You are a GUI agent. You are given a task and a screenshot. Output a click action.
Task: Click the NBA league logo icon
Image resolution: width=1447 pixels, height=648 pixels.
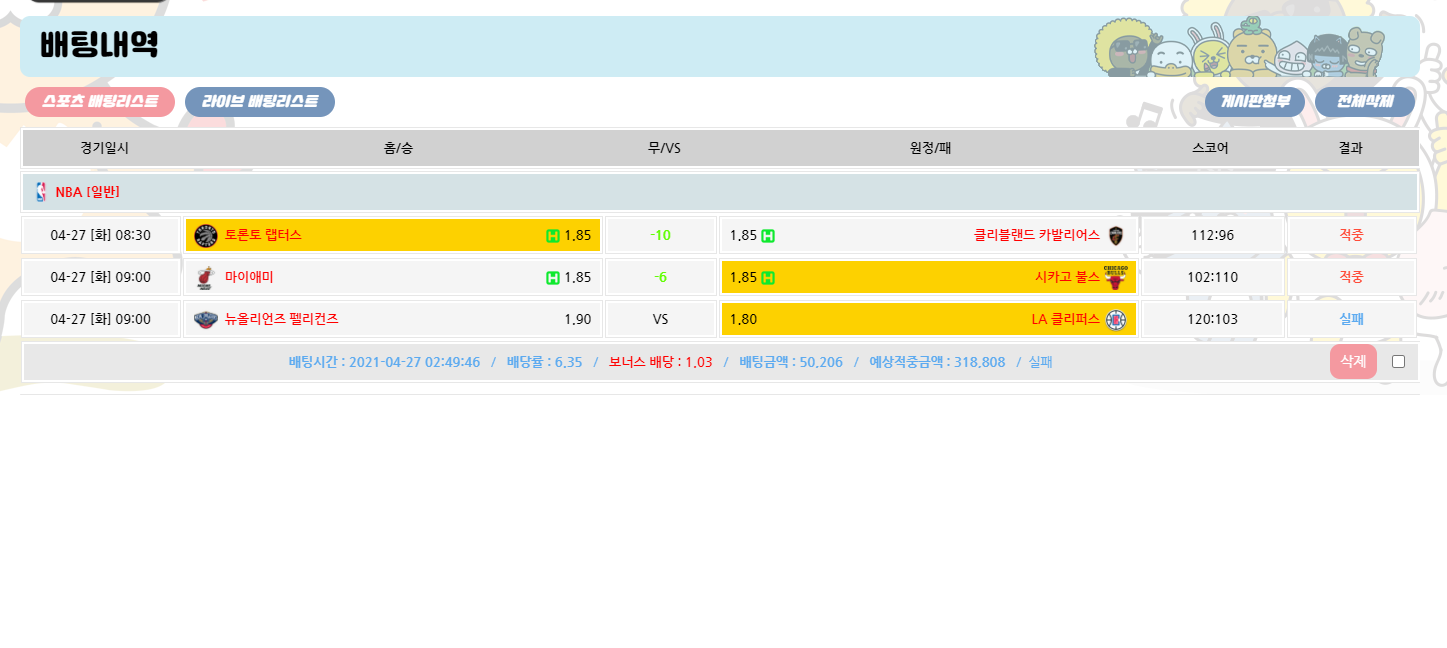pos(41,192)
